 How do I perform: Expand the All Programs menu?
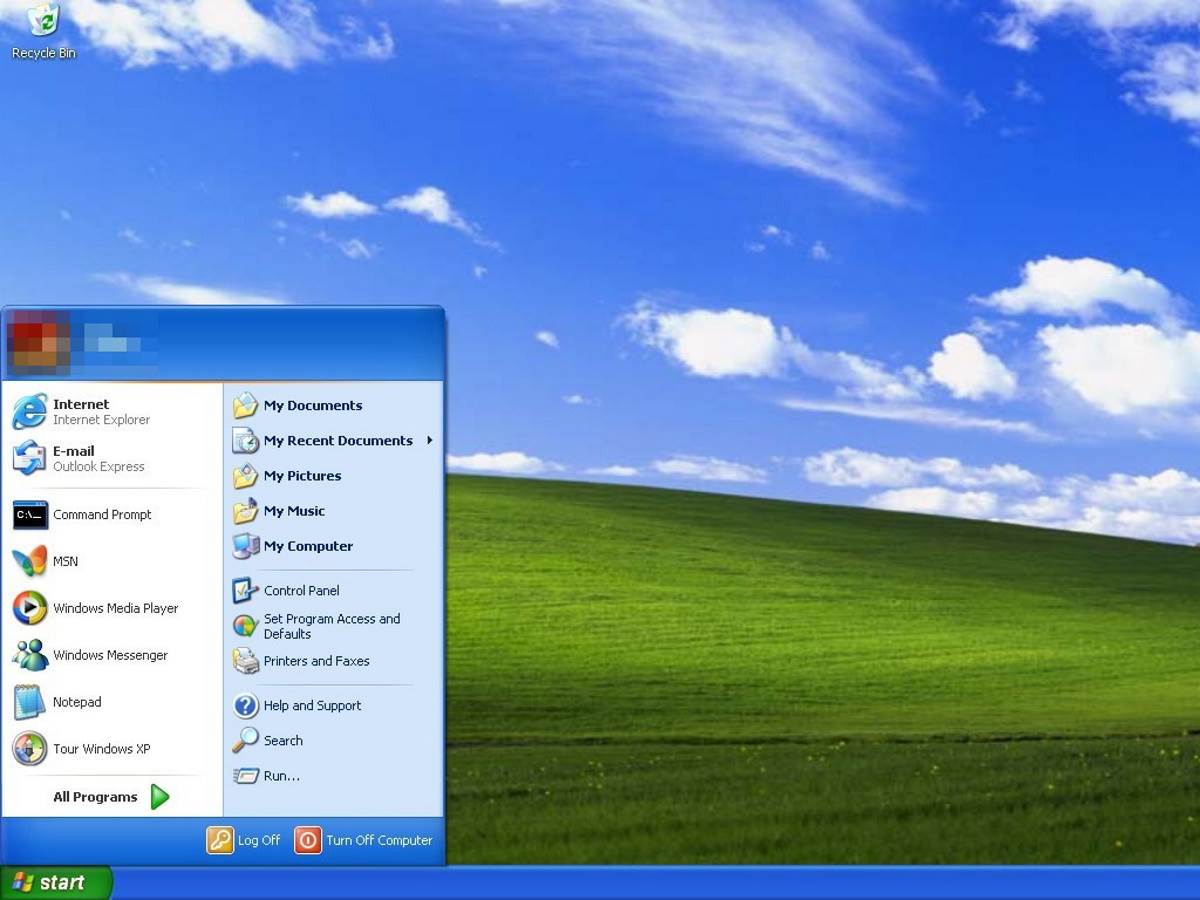click(95, 796)
